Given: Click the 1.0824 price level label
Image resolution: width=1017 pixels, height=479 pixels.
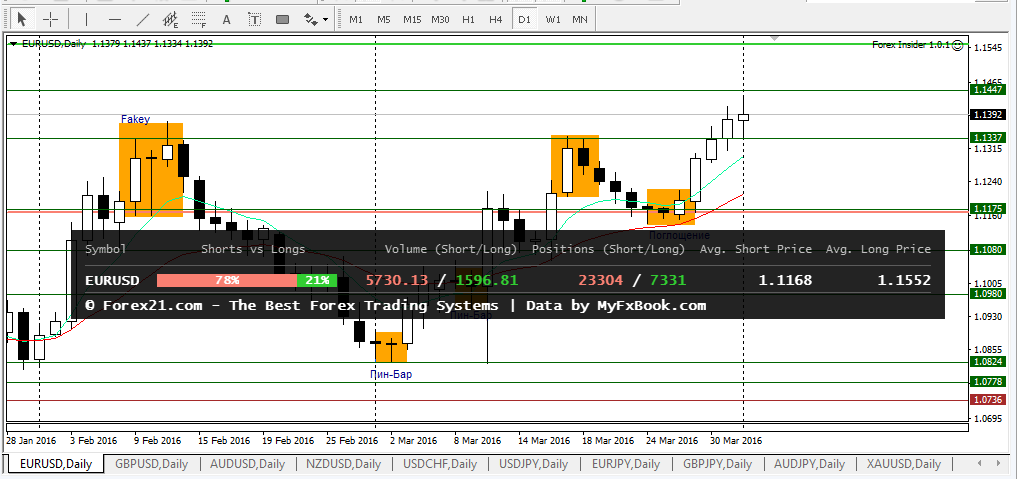Looking at the screenshot, I should pyautogui.click(x=987, y=362).
